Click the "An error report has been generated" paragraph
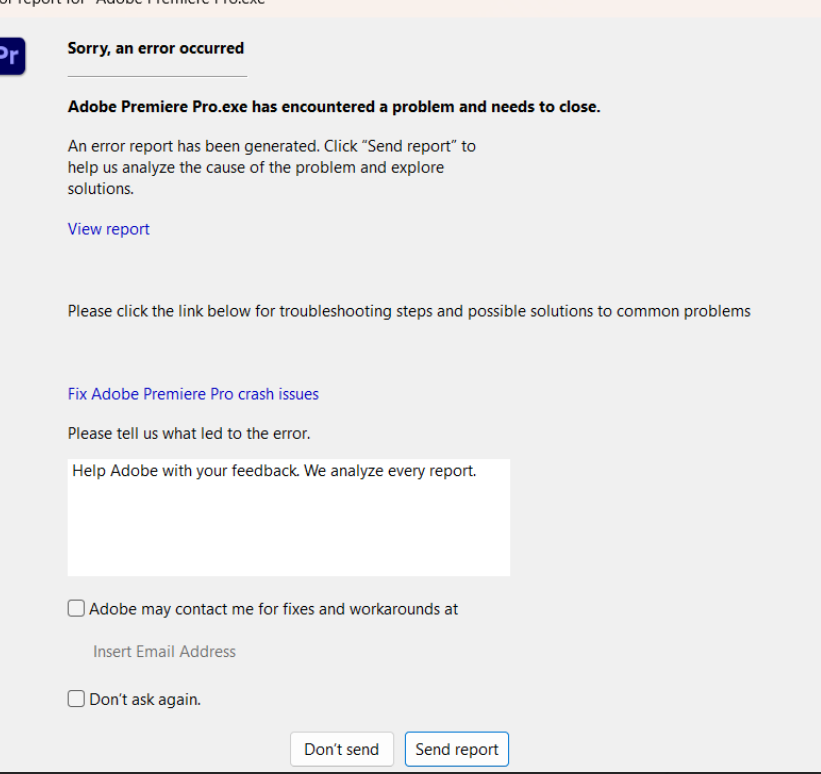This screenshot has width=821, height=774. pos(271,167)
